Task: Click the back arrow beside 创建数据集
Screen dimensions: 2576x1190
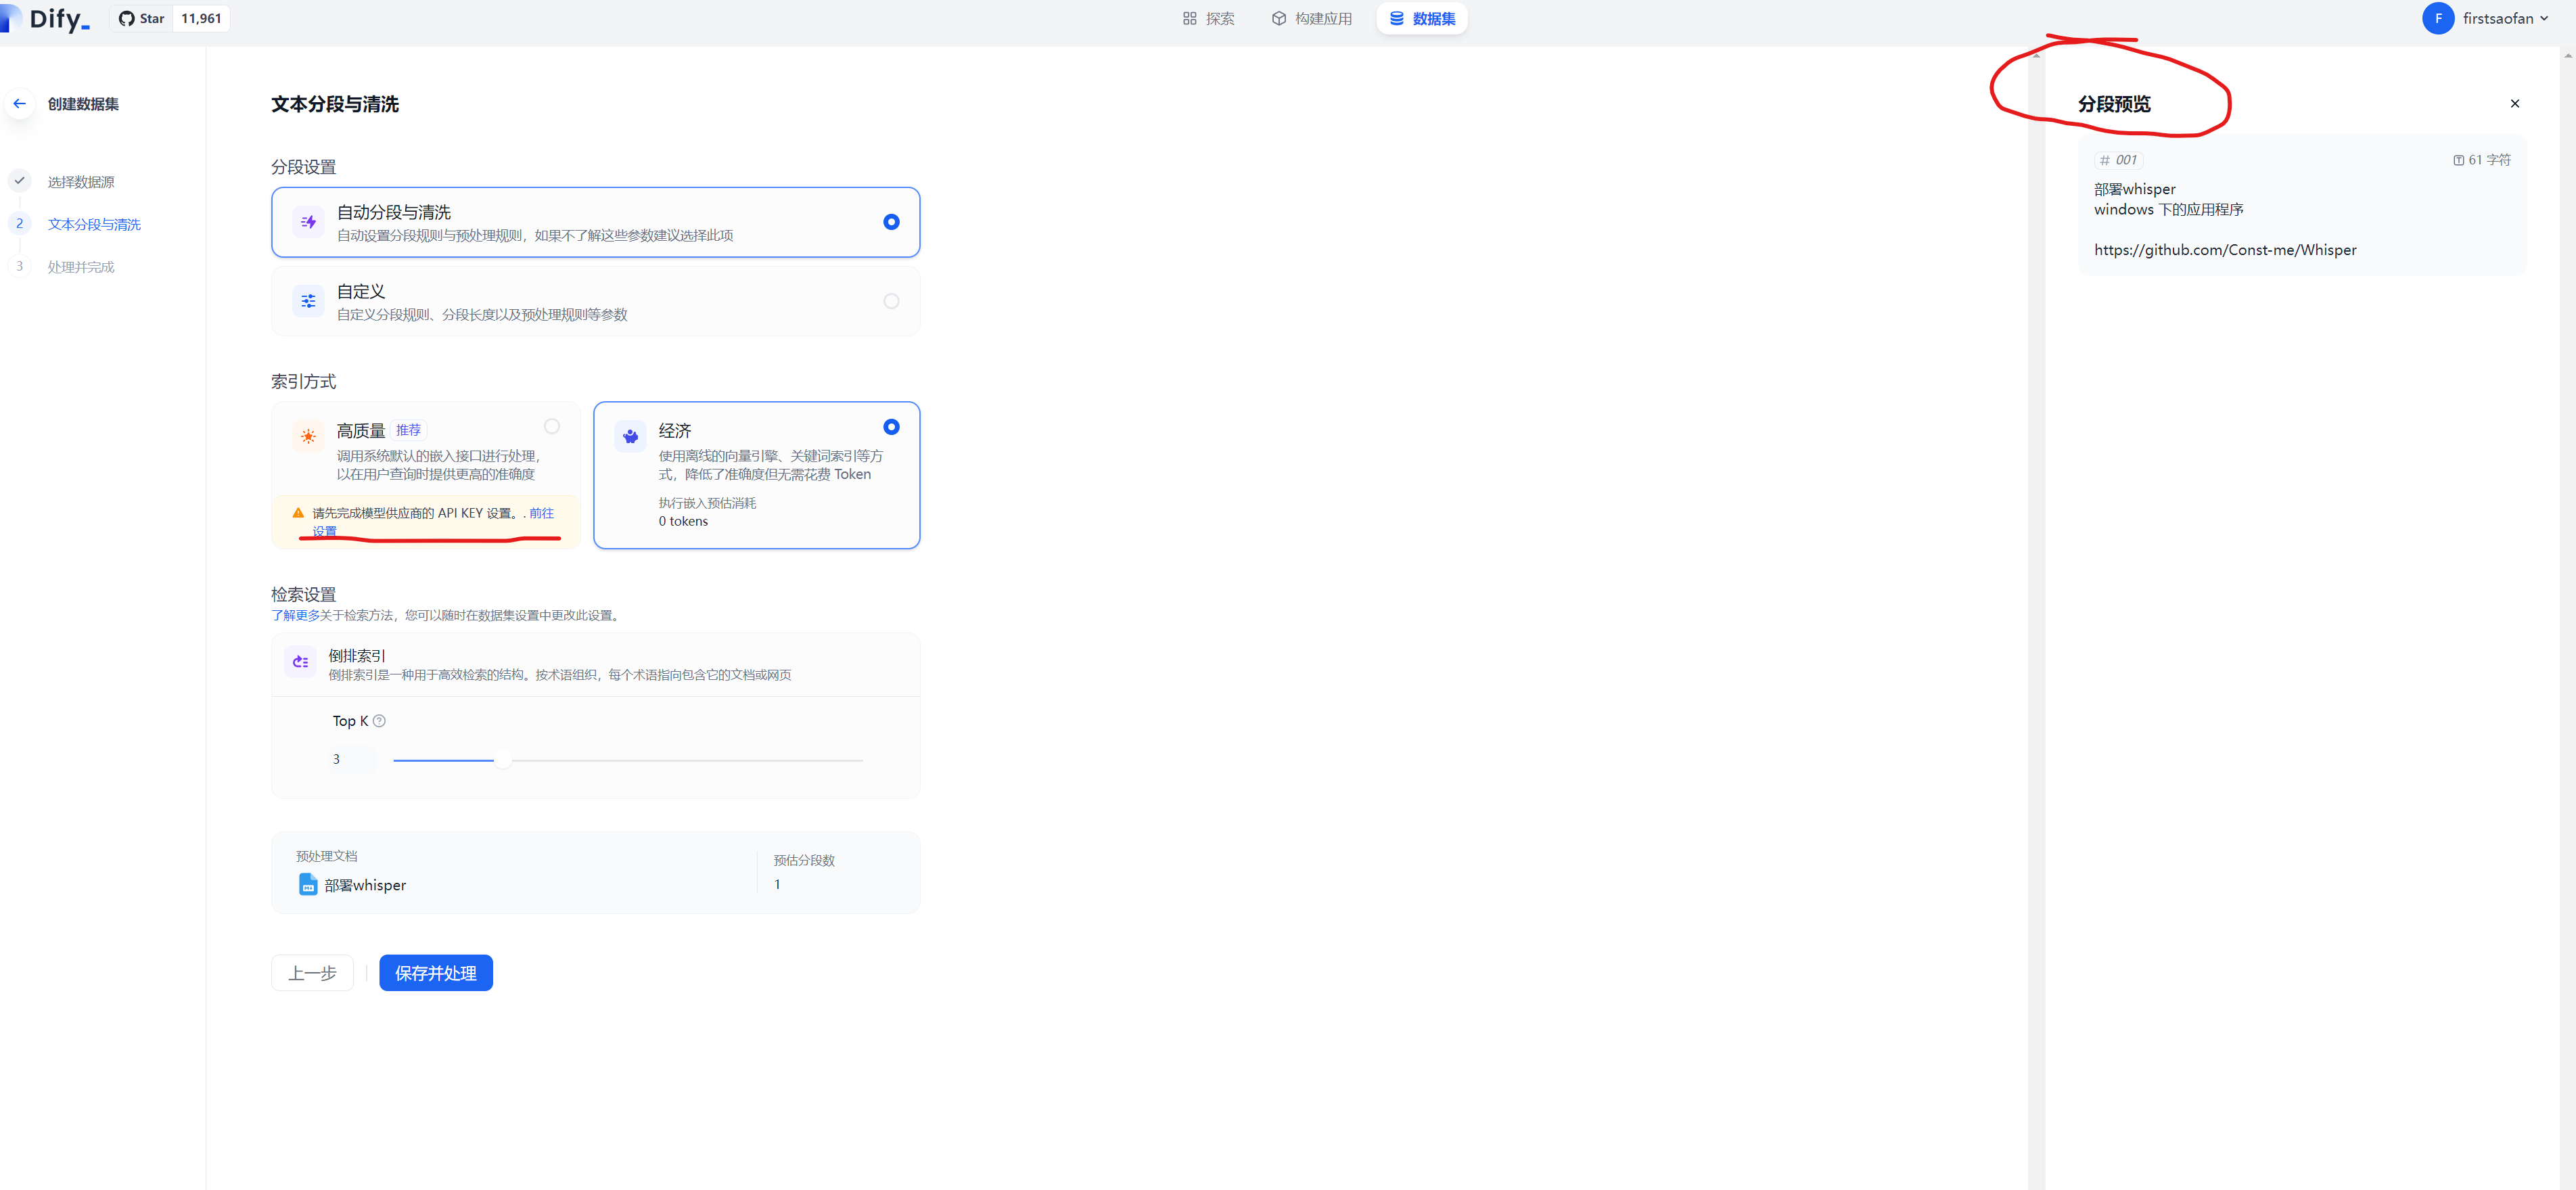Action: (x=19, y=103)
